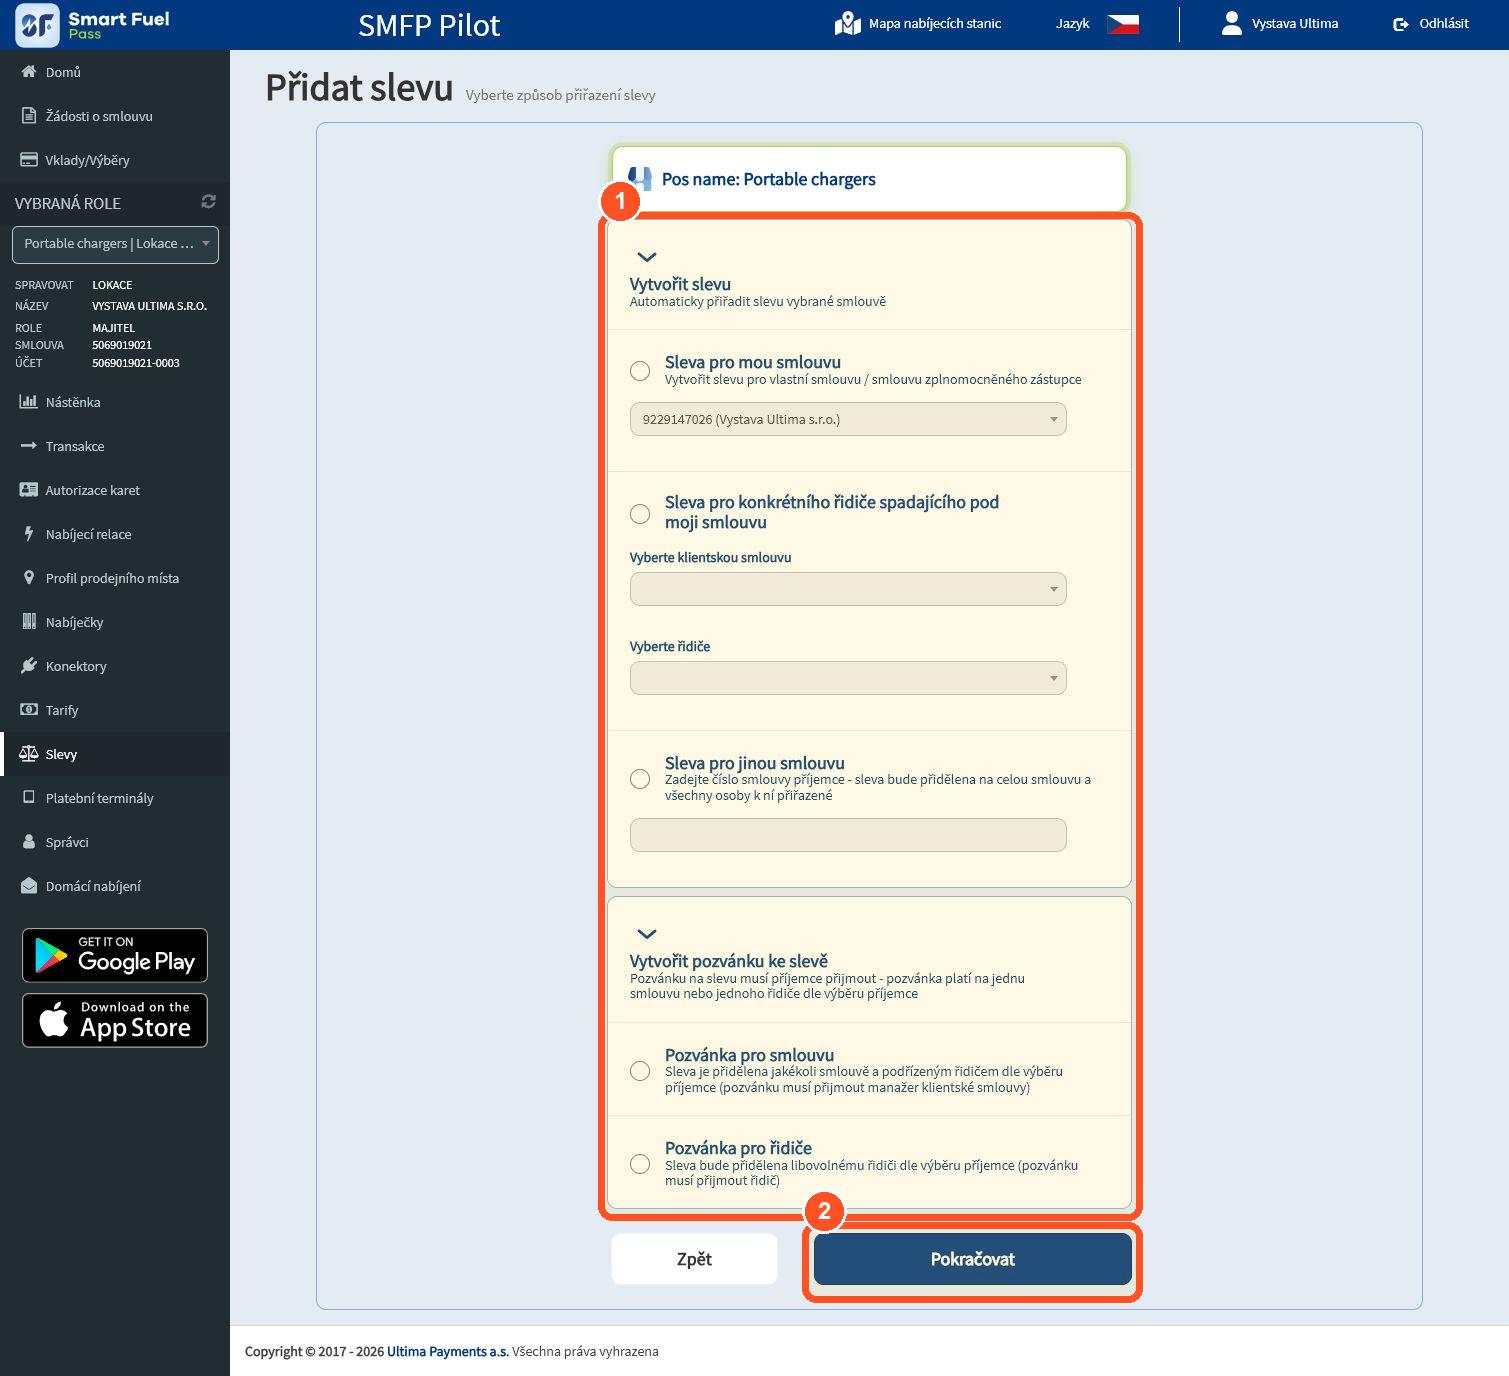Click the refresh role icon
Viewport: 1509px width, 1376px height.
tap(208, 202)
